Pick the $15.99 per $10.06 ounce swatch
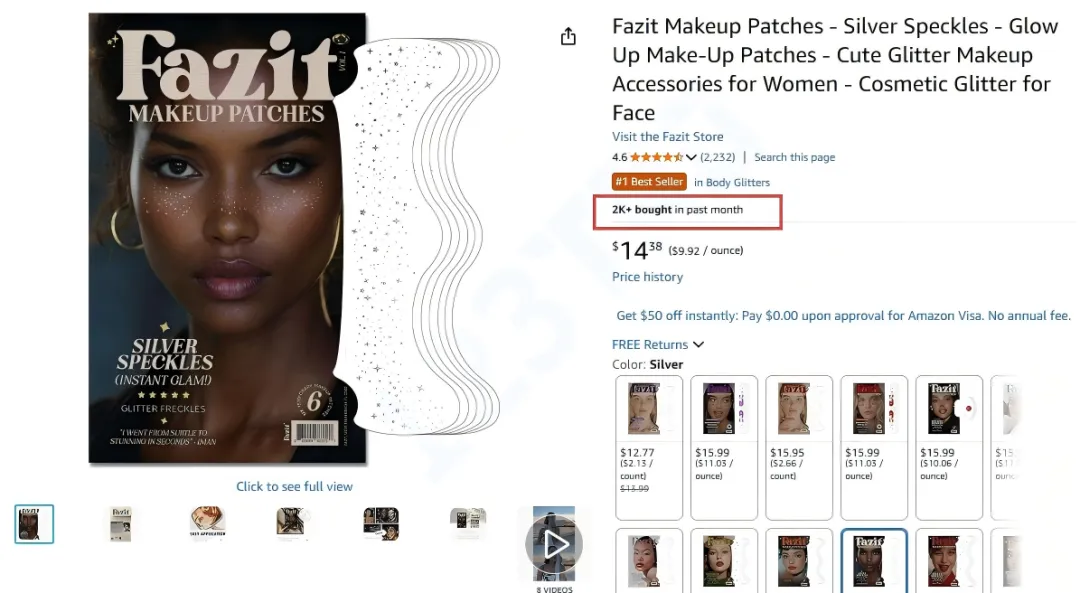This screenshot has height=593, width=1080. click(948, 446)
